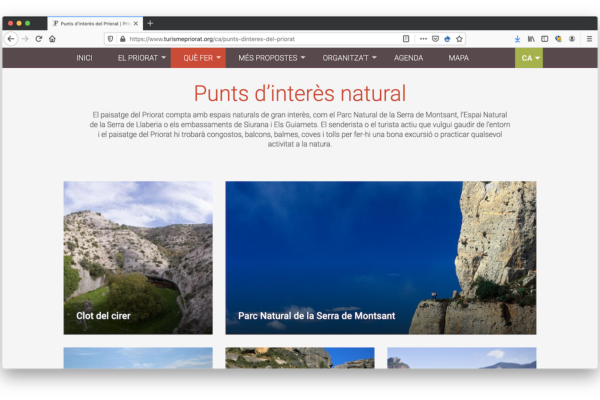Toggle the sidebar view icon

tap(545, 39)
